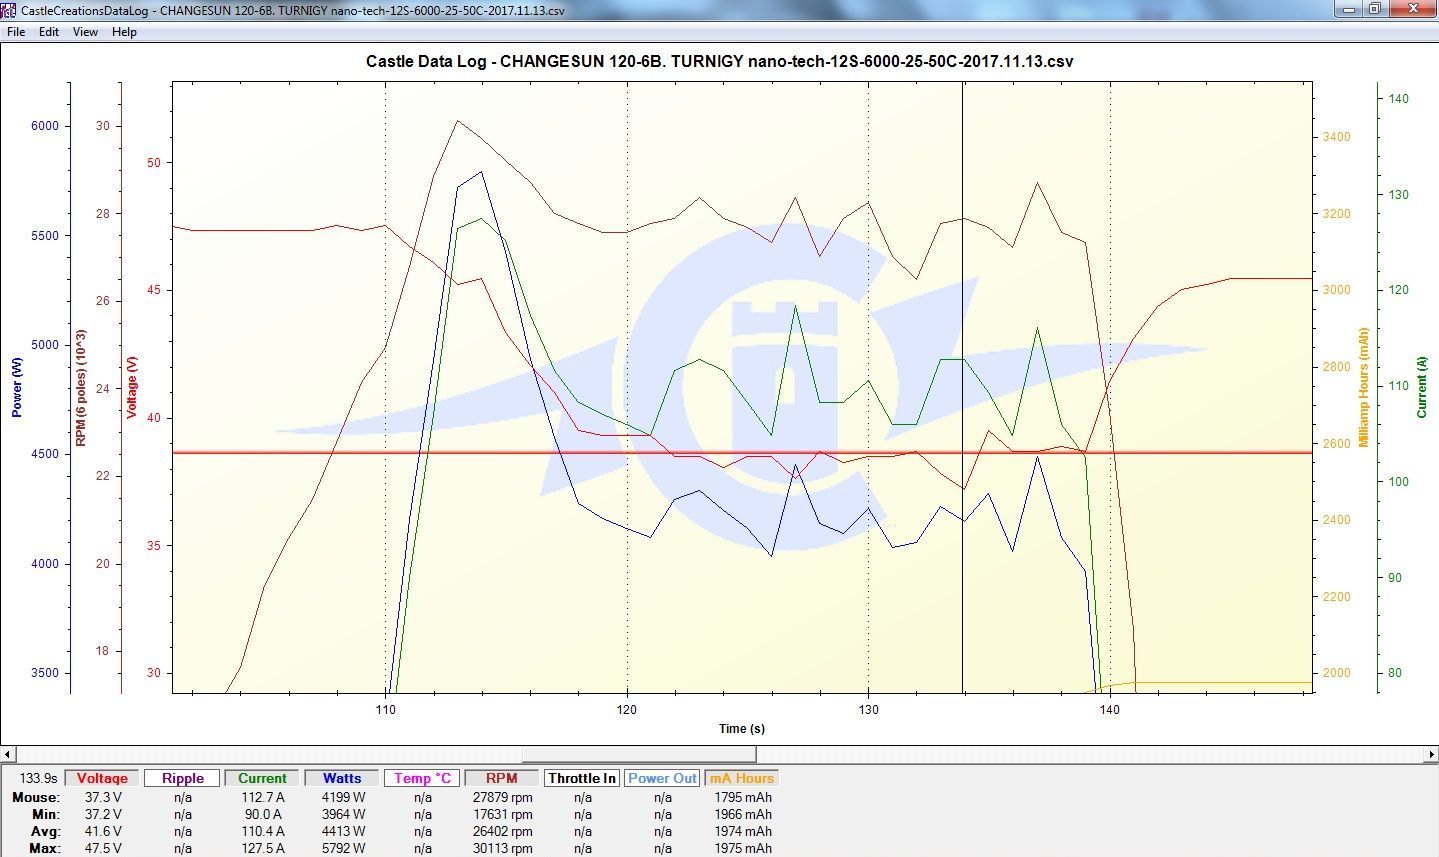
Task: Click the RPM (6 poles) axis label
Action: [x=81, y=388]
